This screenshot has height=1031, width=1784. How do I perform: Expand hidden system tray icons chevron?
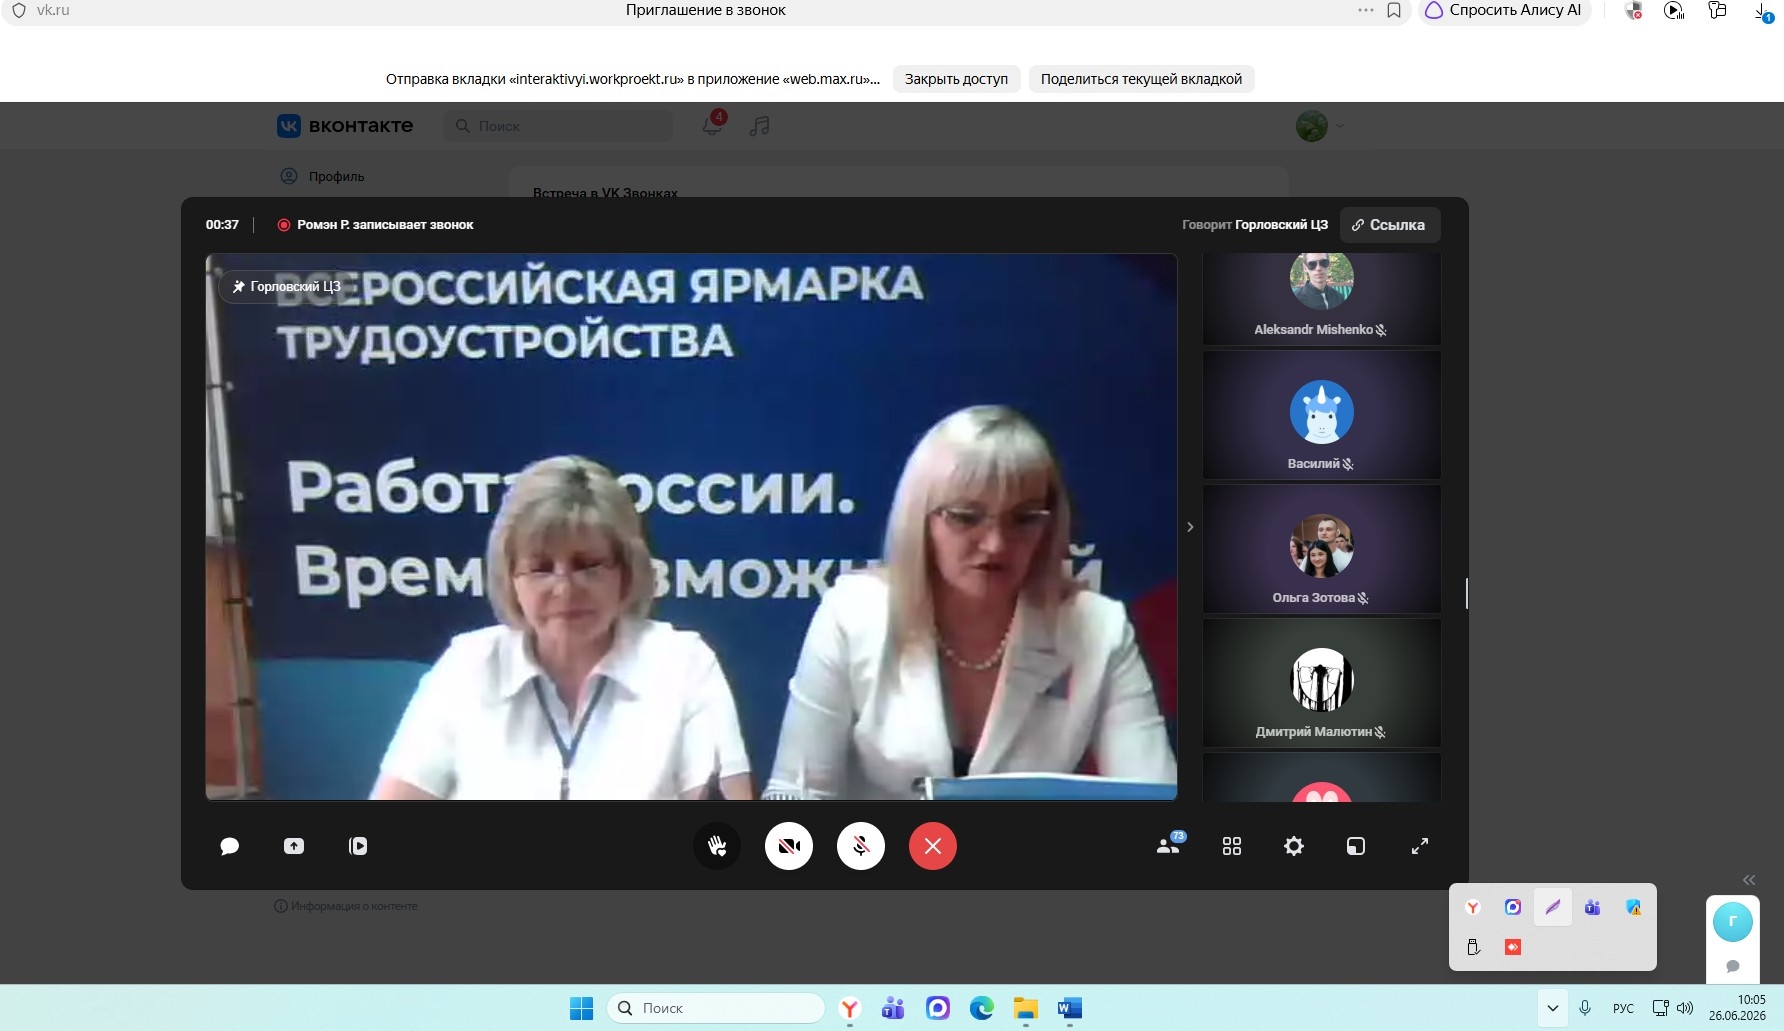tap(1552, 1008)
